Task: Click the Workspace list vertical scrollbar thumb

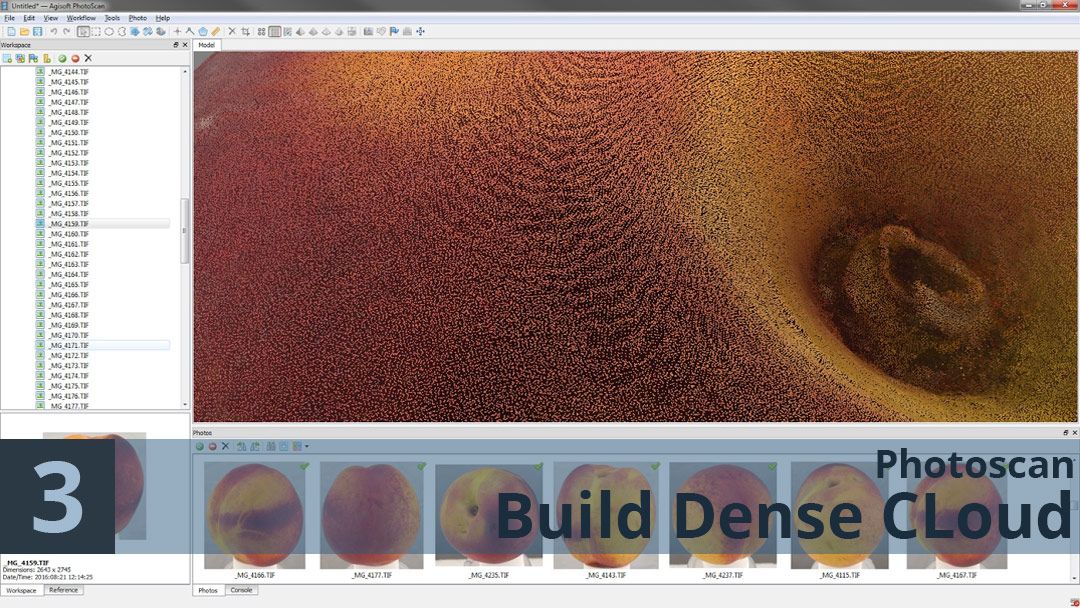Action: click(x=185, y=231)
